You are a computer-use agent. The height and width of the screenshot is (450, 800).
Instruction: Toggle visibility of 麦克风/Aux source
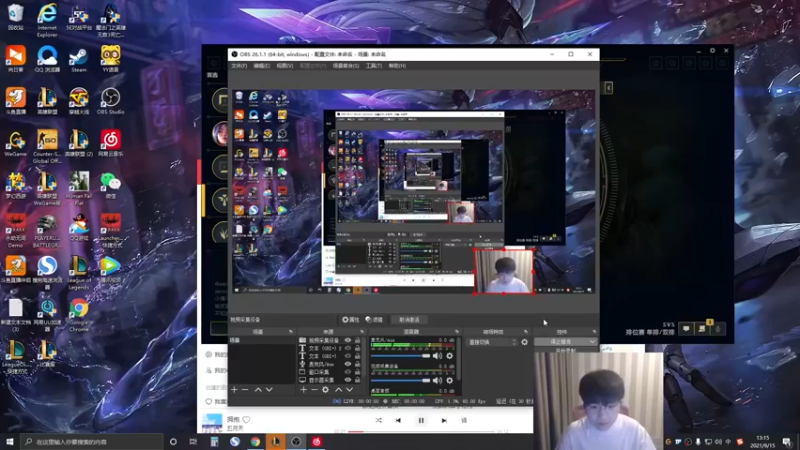coord(348,364)
